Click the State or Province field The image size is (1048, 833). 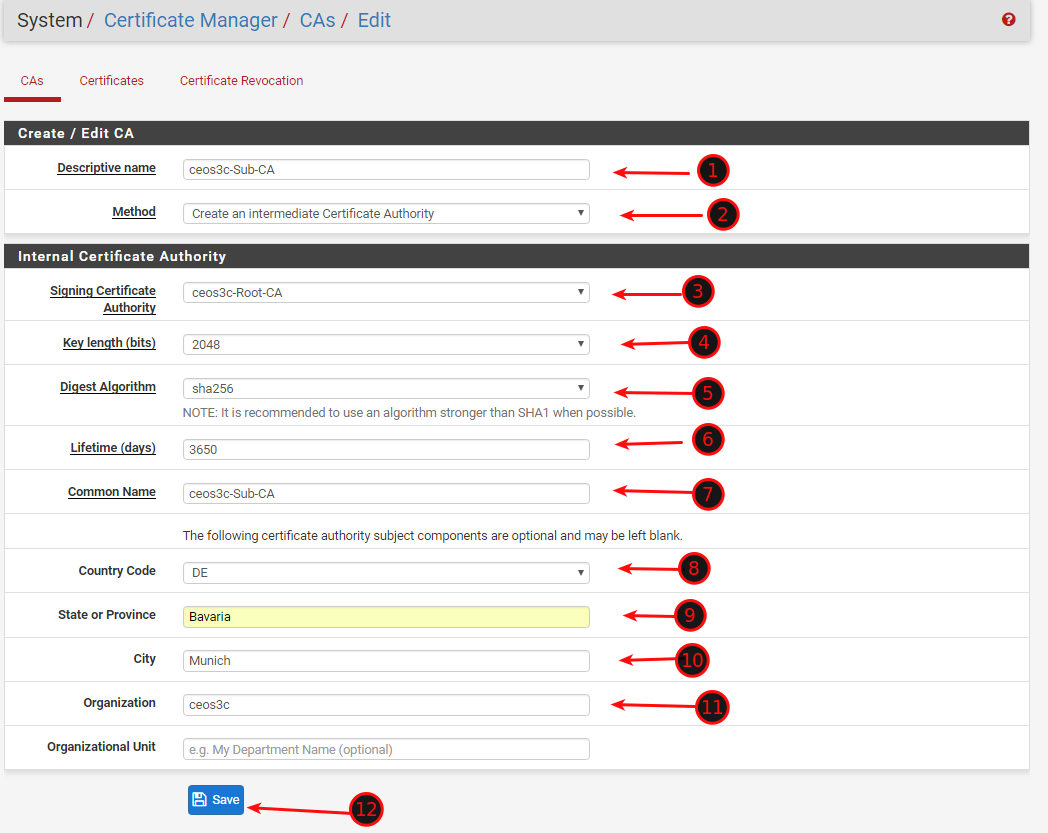386,617
